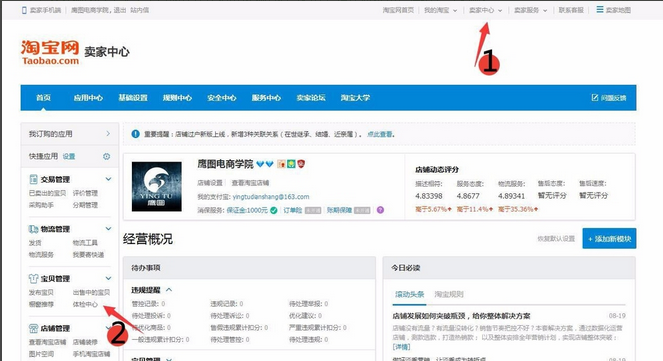Open the 卖家论坛 navigation tab
This screenshot has width=663, height=361.
(311, 98)
